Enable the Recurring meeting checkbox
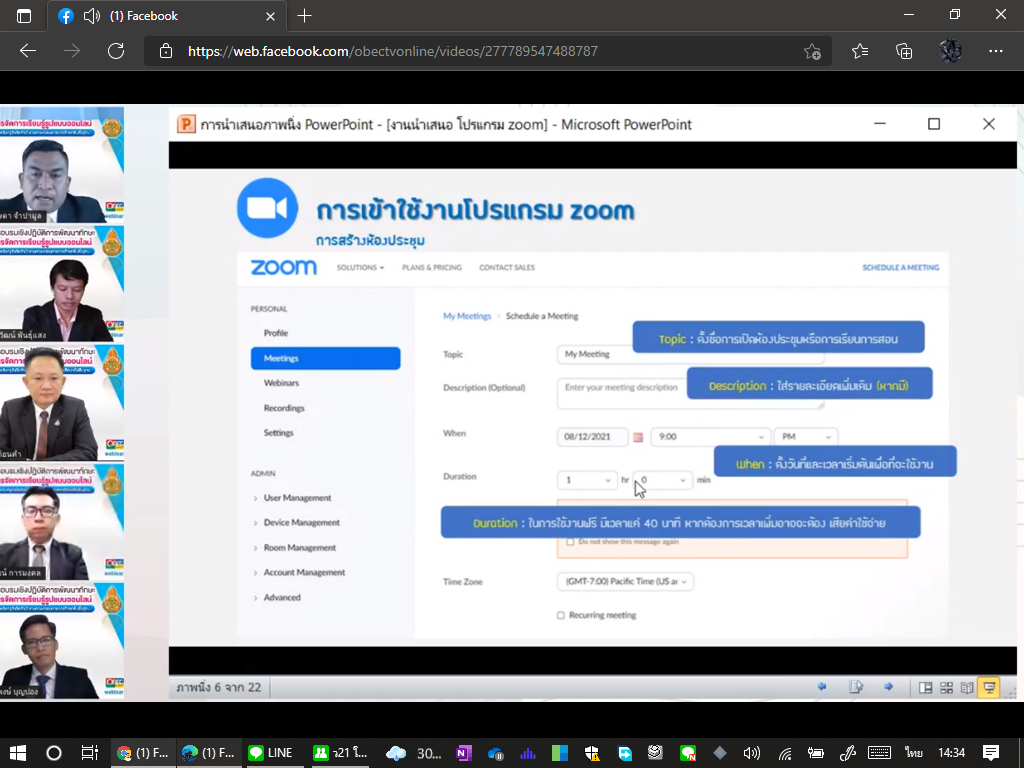This screenshot has width=1024, height=768. click(x=560, y=615)
